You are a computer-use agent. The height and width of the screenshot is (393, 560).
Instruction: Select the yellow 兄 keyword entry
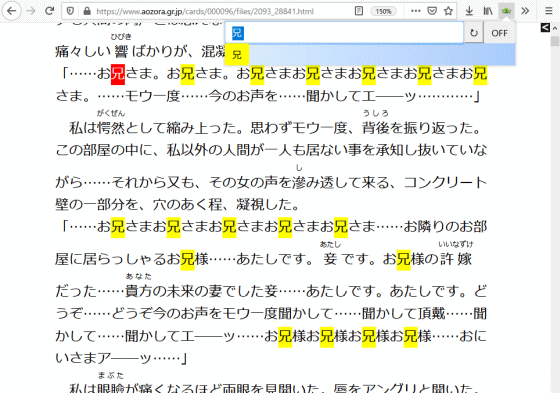237,55
